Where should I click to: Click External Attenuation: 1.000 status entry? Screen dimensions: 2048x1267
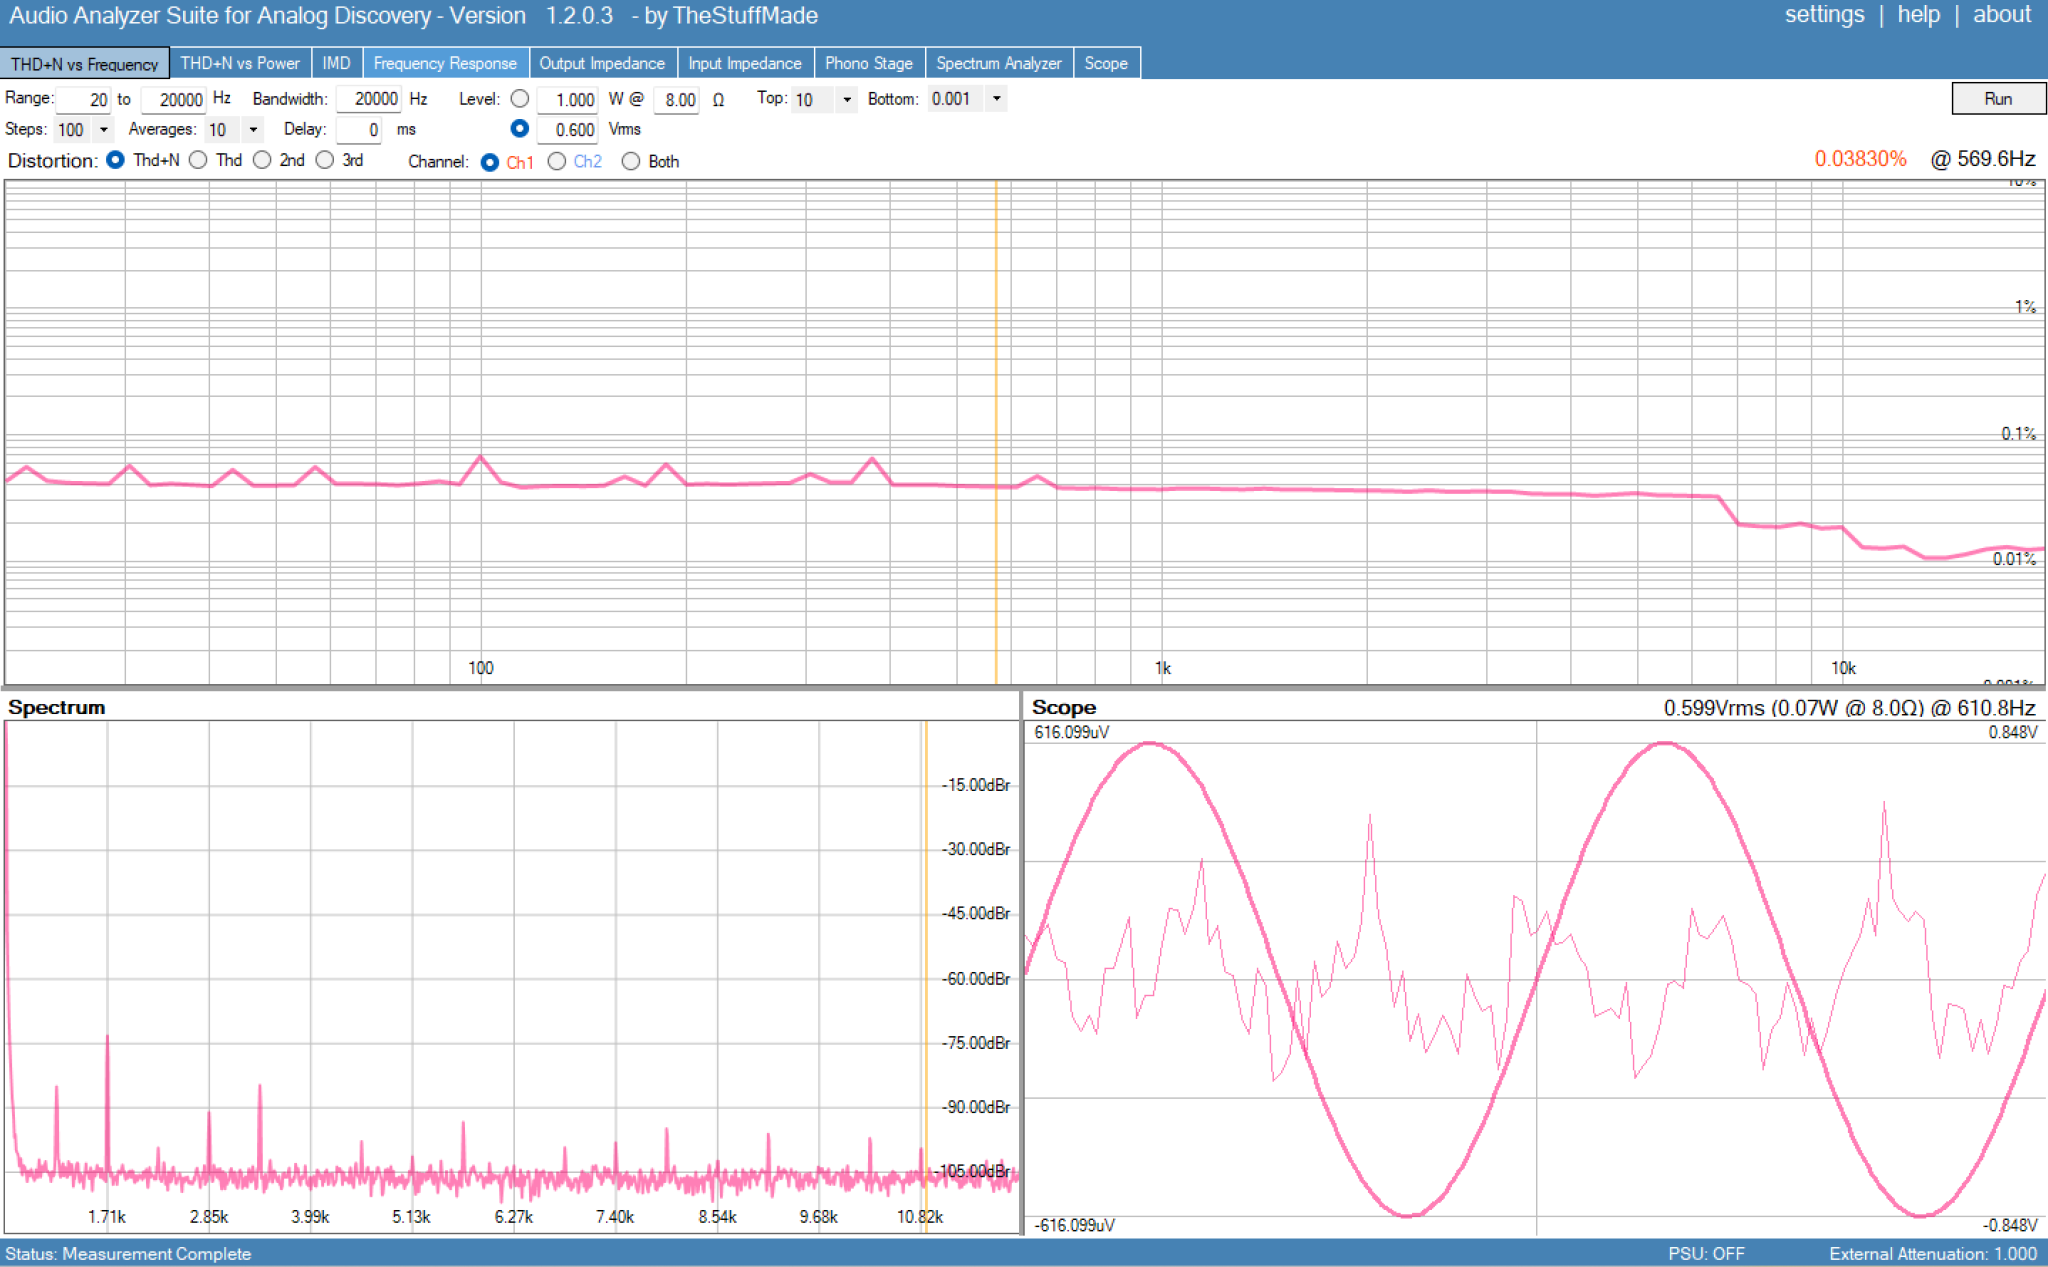[1932, 1254]
